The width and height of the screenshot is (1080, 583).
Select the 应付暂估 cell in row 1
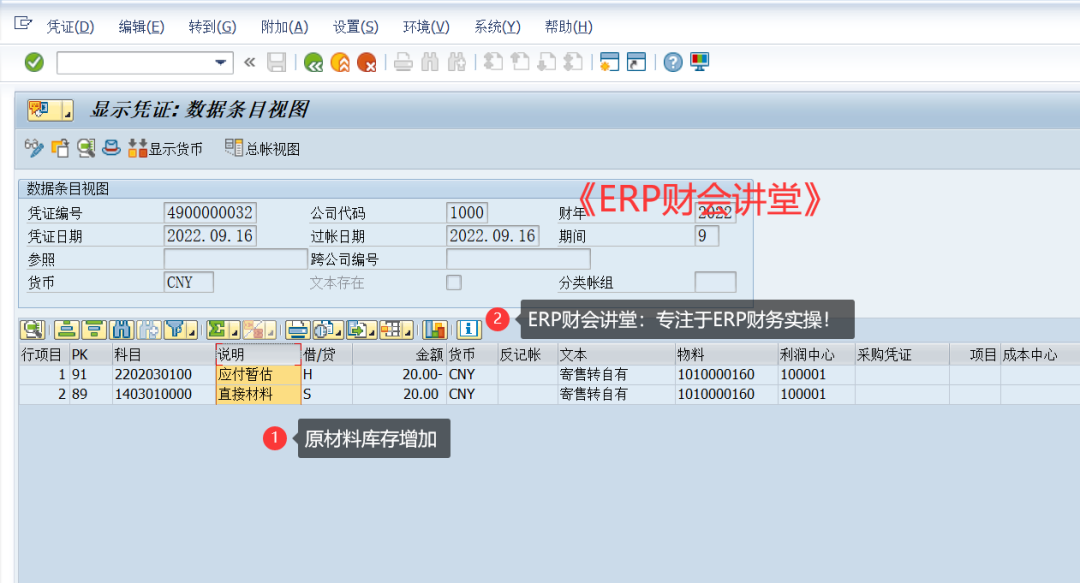tap(257, 374)
